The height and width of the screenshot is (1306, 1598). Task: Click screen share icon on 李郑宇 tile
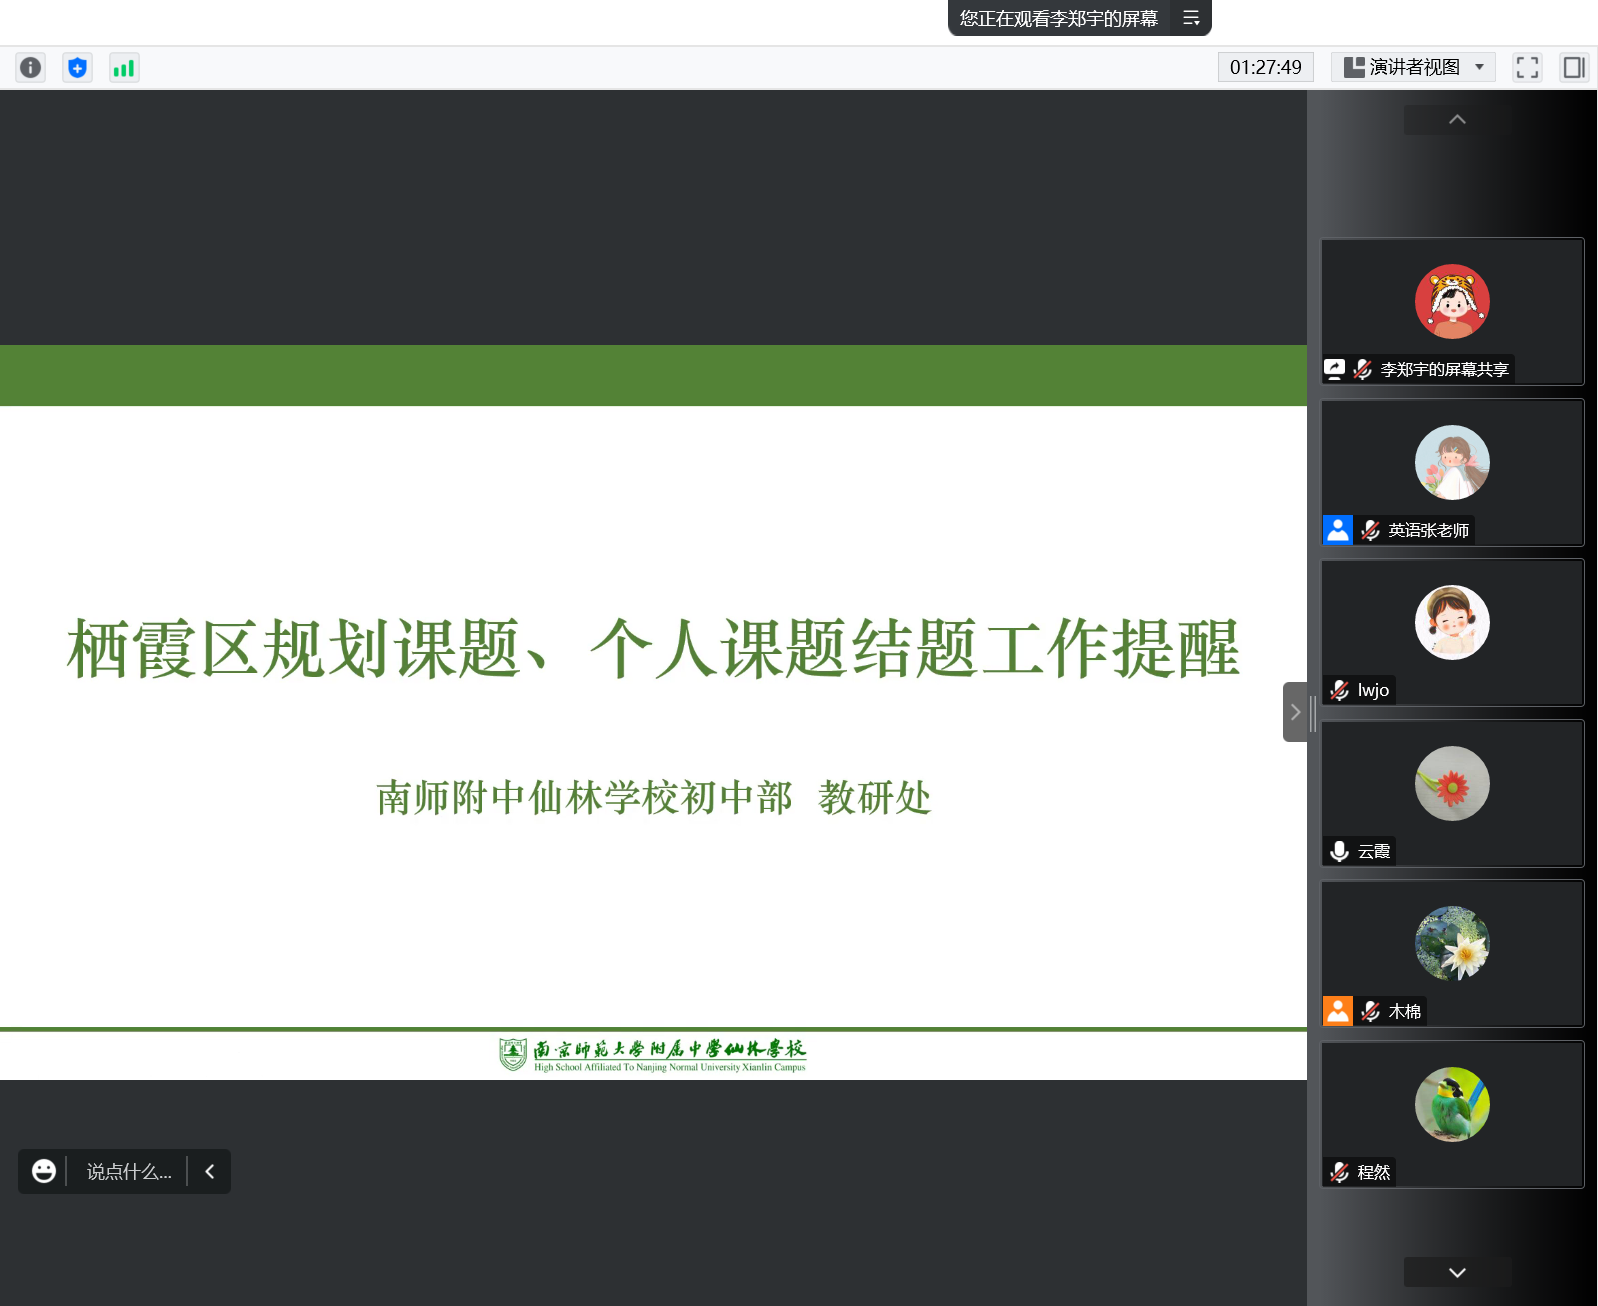point(1335,369)
